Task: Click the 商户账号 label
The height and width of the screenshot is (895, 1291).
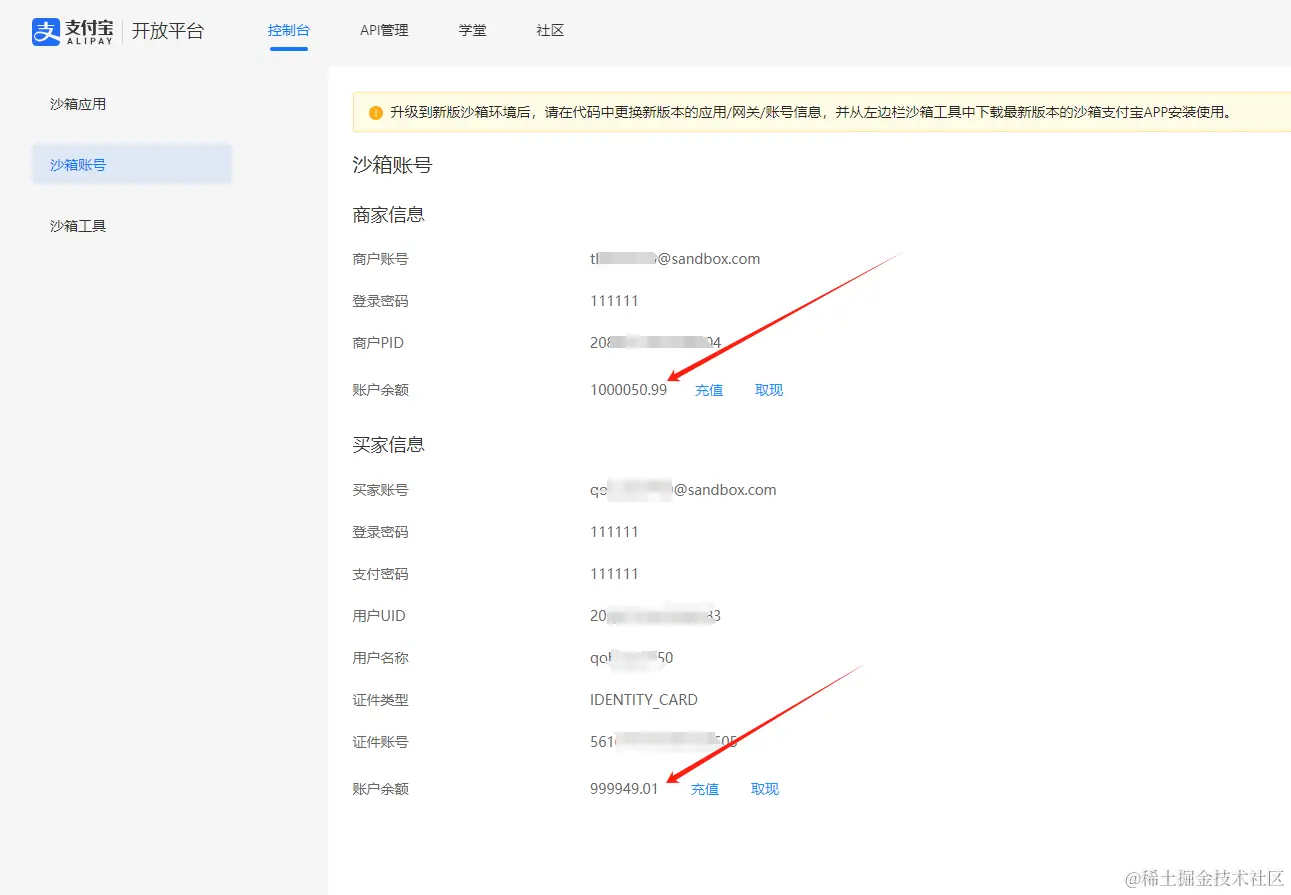Action: [380, 259]
